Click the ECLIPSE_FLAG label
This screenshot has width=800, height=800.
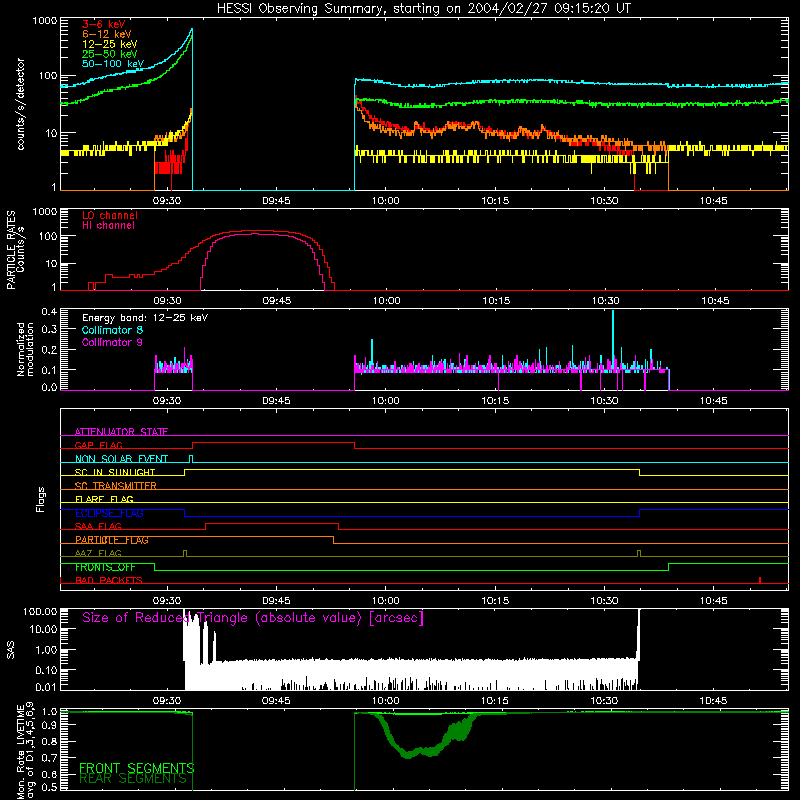[109, 513]
